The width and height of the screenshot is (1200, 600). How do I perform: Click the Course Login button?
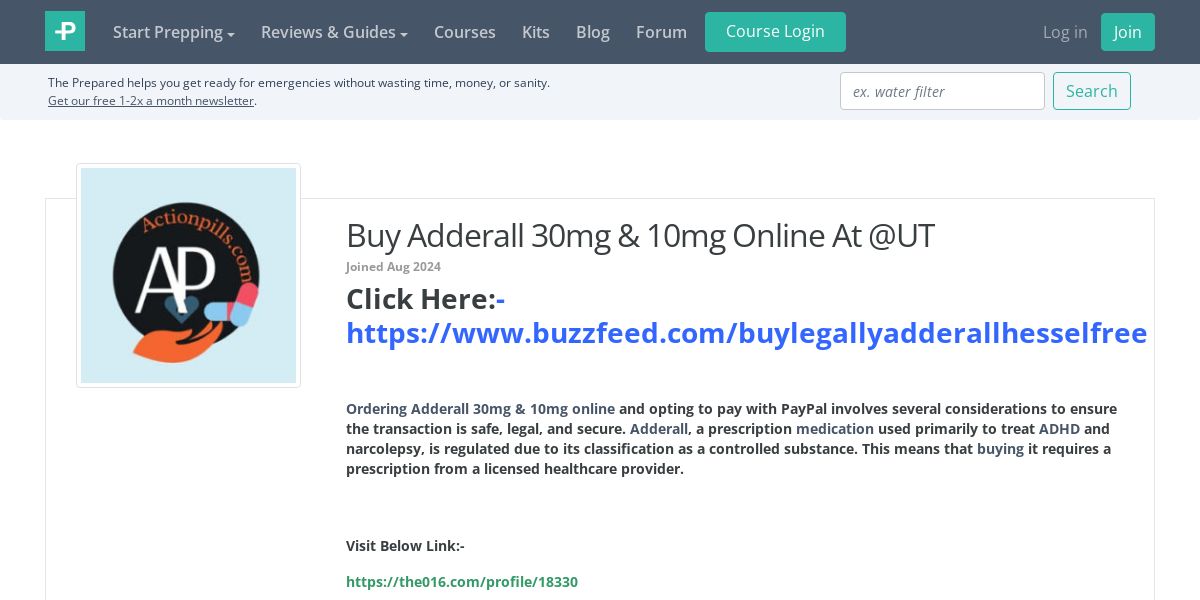coord(775,32)
